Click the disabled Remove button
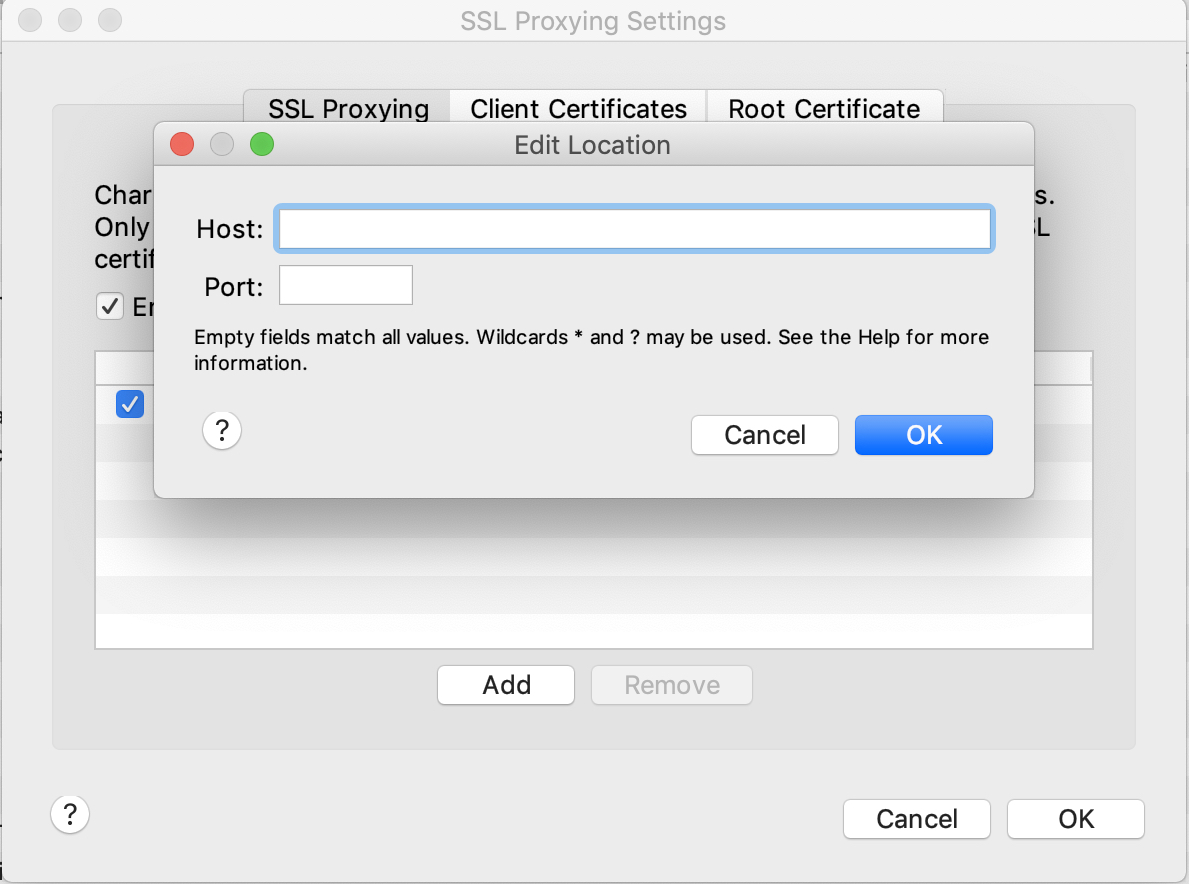The image size is (1189, 884). [x=672, y=685]
